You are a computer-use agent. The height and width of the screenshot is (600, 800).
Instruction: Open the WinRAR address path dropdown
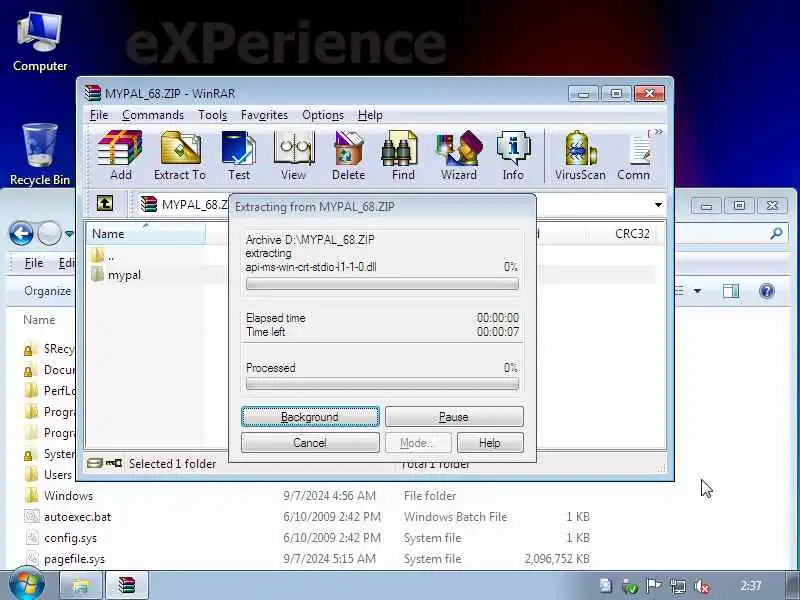coord(658,205)
